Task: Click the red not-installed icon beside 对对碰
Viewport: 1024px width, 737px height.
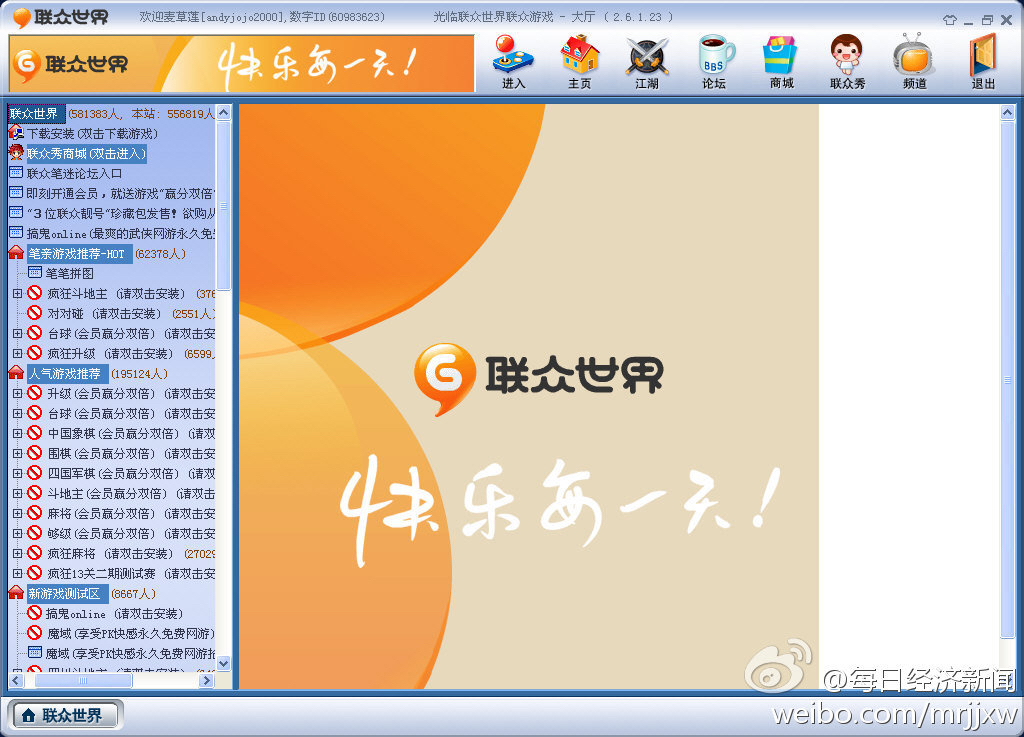Action: coord(35,313)
